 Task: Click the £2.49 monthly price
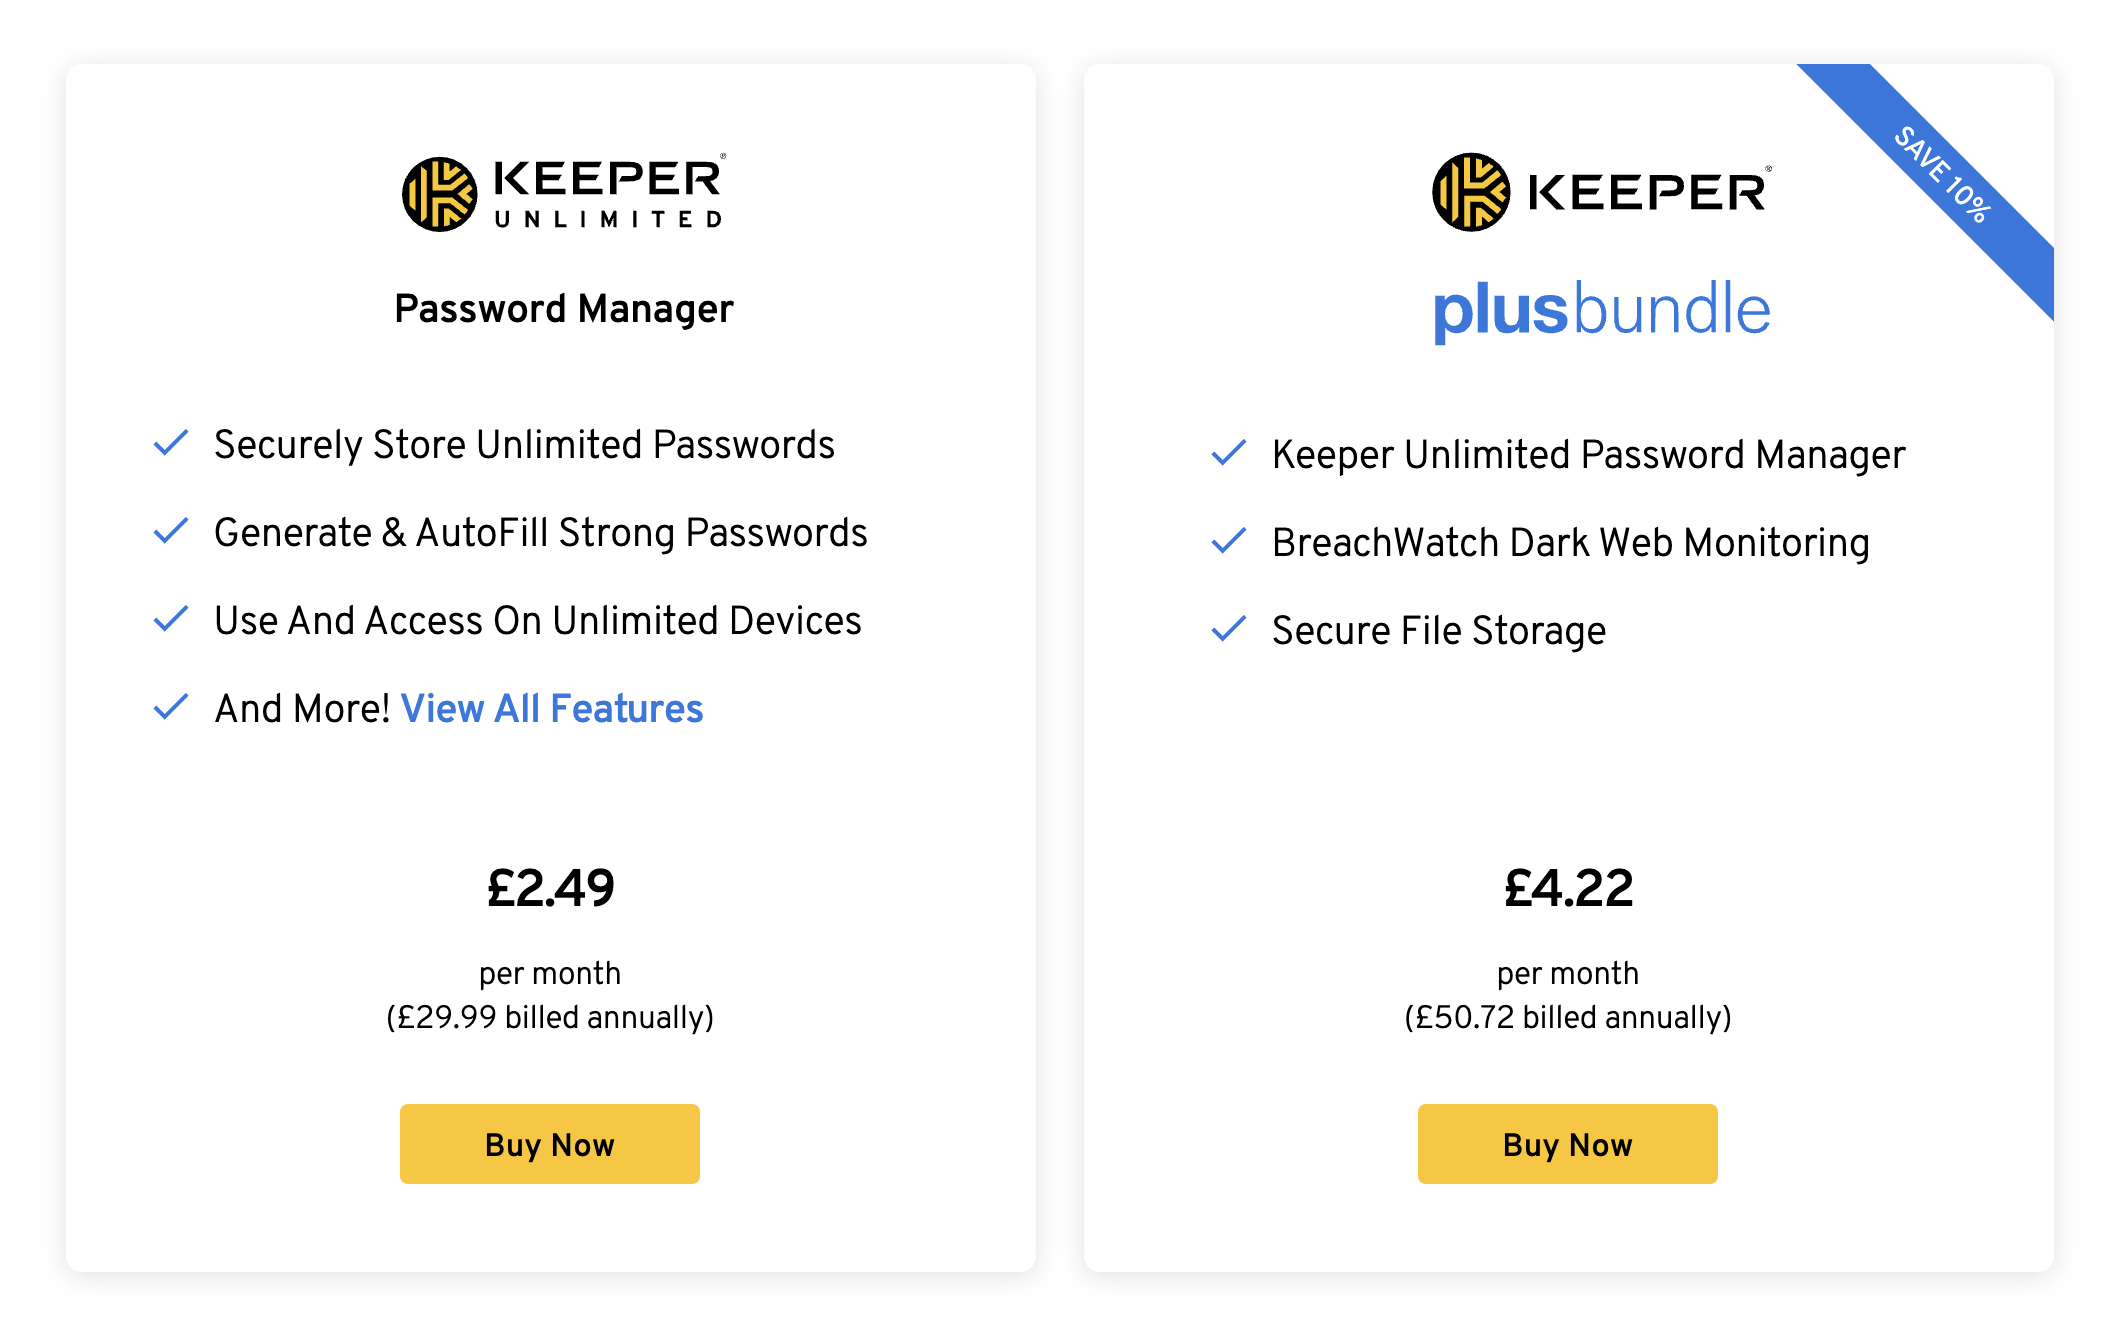click(x=550, y=888)
